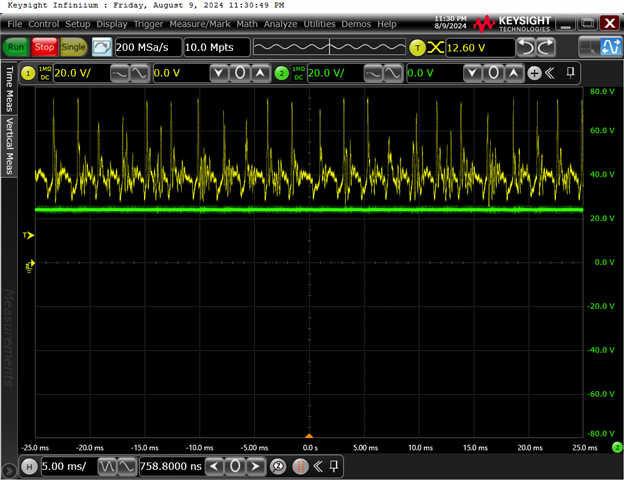Screen dimensions: 624x480
Task: Click channel 1 offset 0.0 V field
Action: point(181,73)
